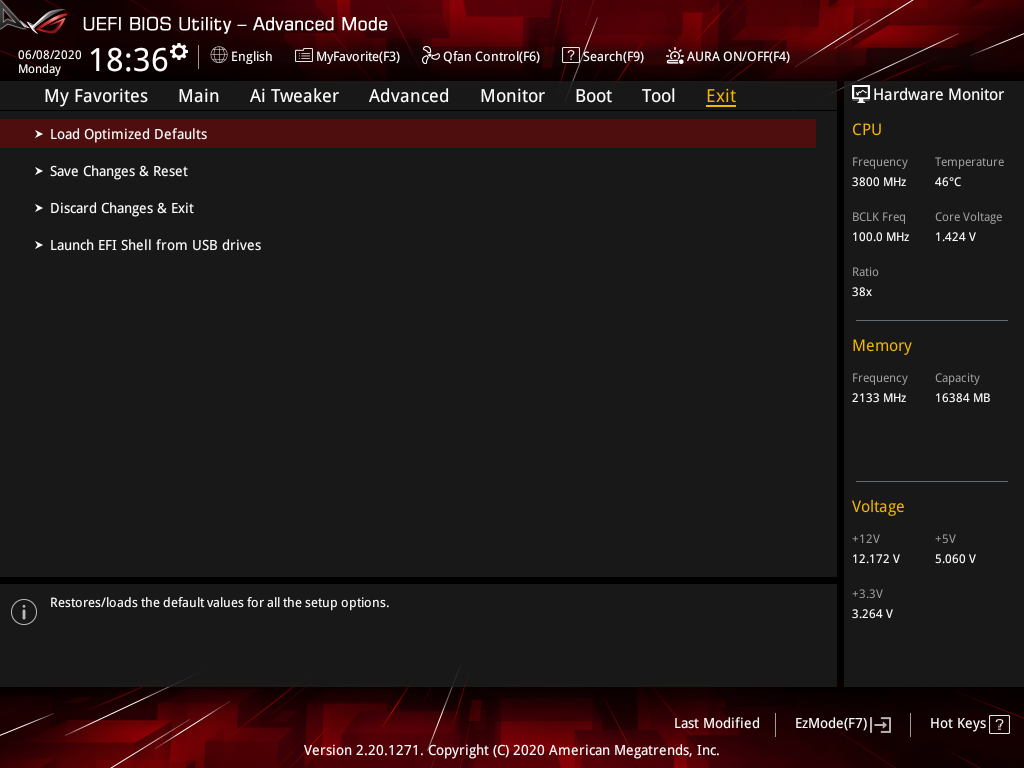Click the 18:36 clock time
Image resolution: width=1024 pixels, height=768 pixels.
(x=129, y=60)
